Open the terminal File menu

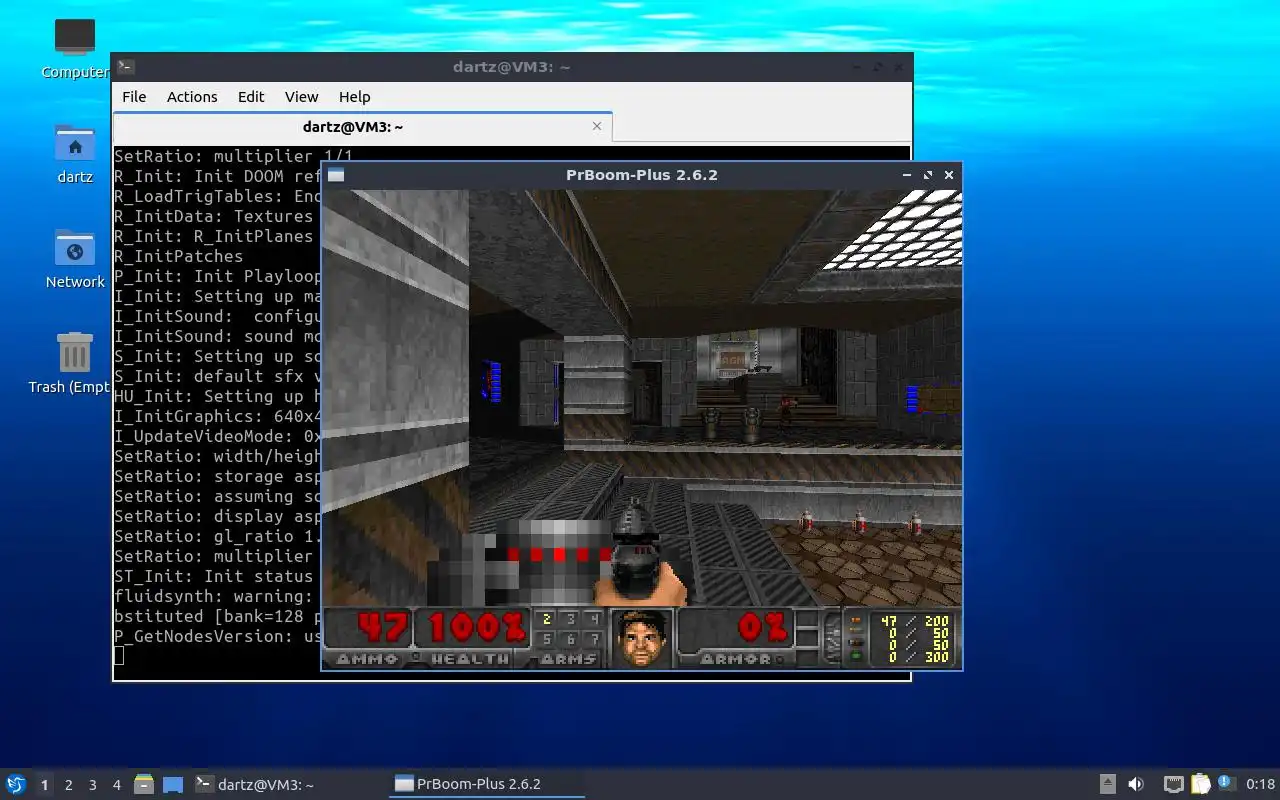click(134, 97)
